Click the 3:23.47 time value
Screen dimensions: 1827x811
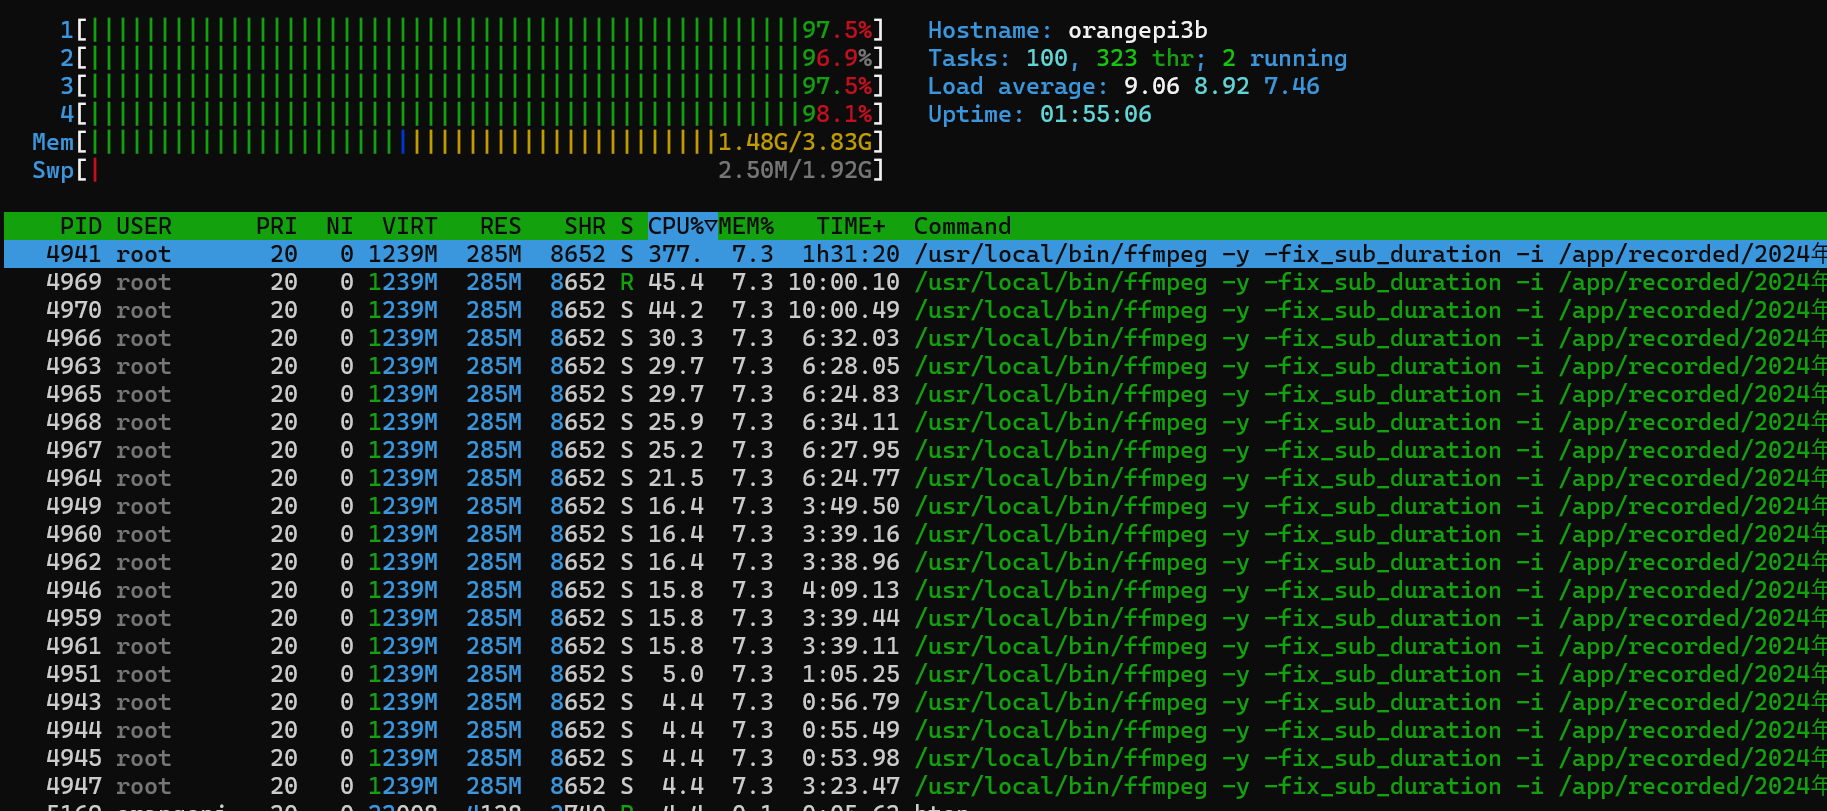click(x=851, y=786)
